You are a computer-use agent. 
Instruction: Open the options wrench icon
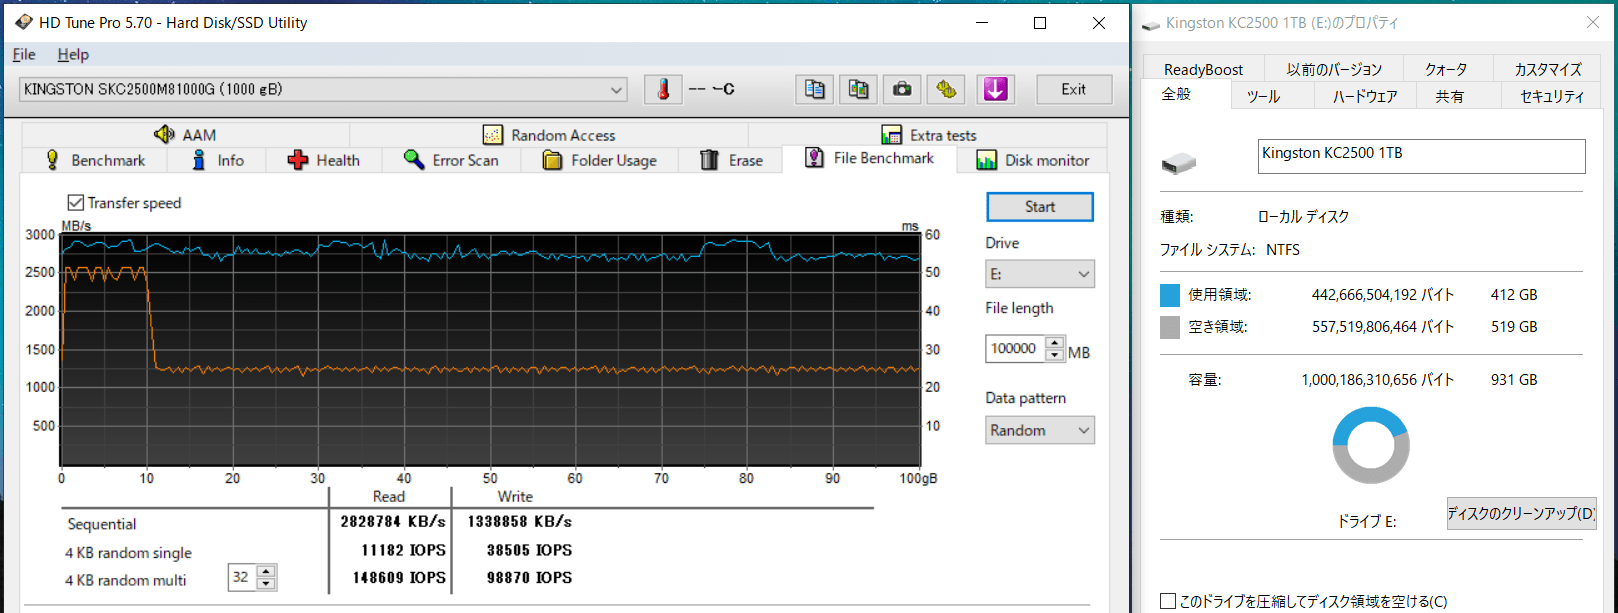click(946, 89)
